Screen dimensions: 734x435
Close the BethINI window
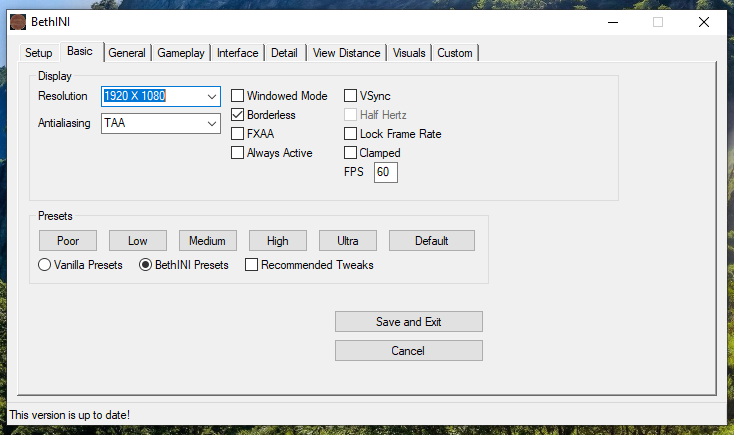[x=704, y=22]
